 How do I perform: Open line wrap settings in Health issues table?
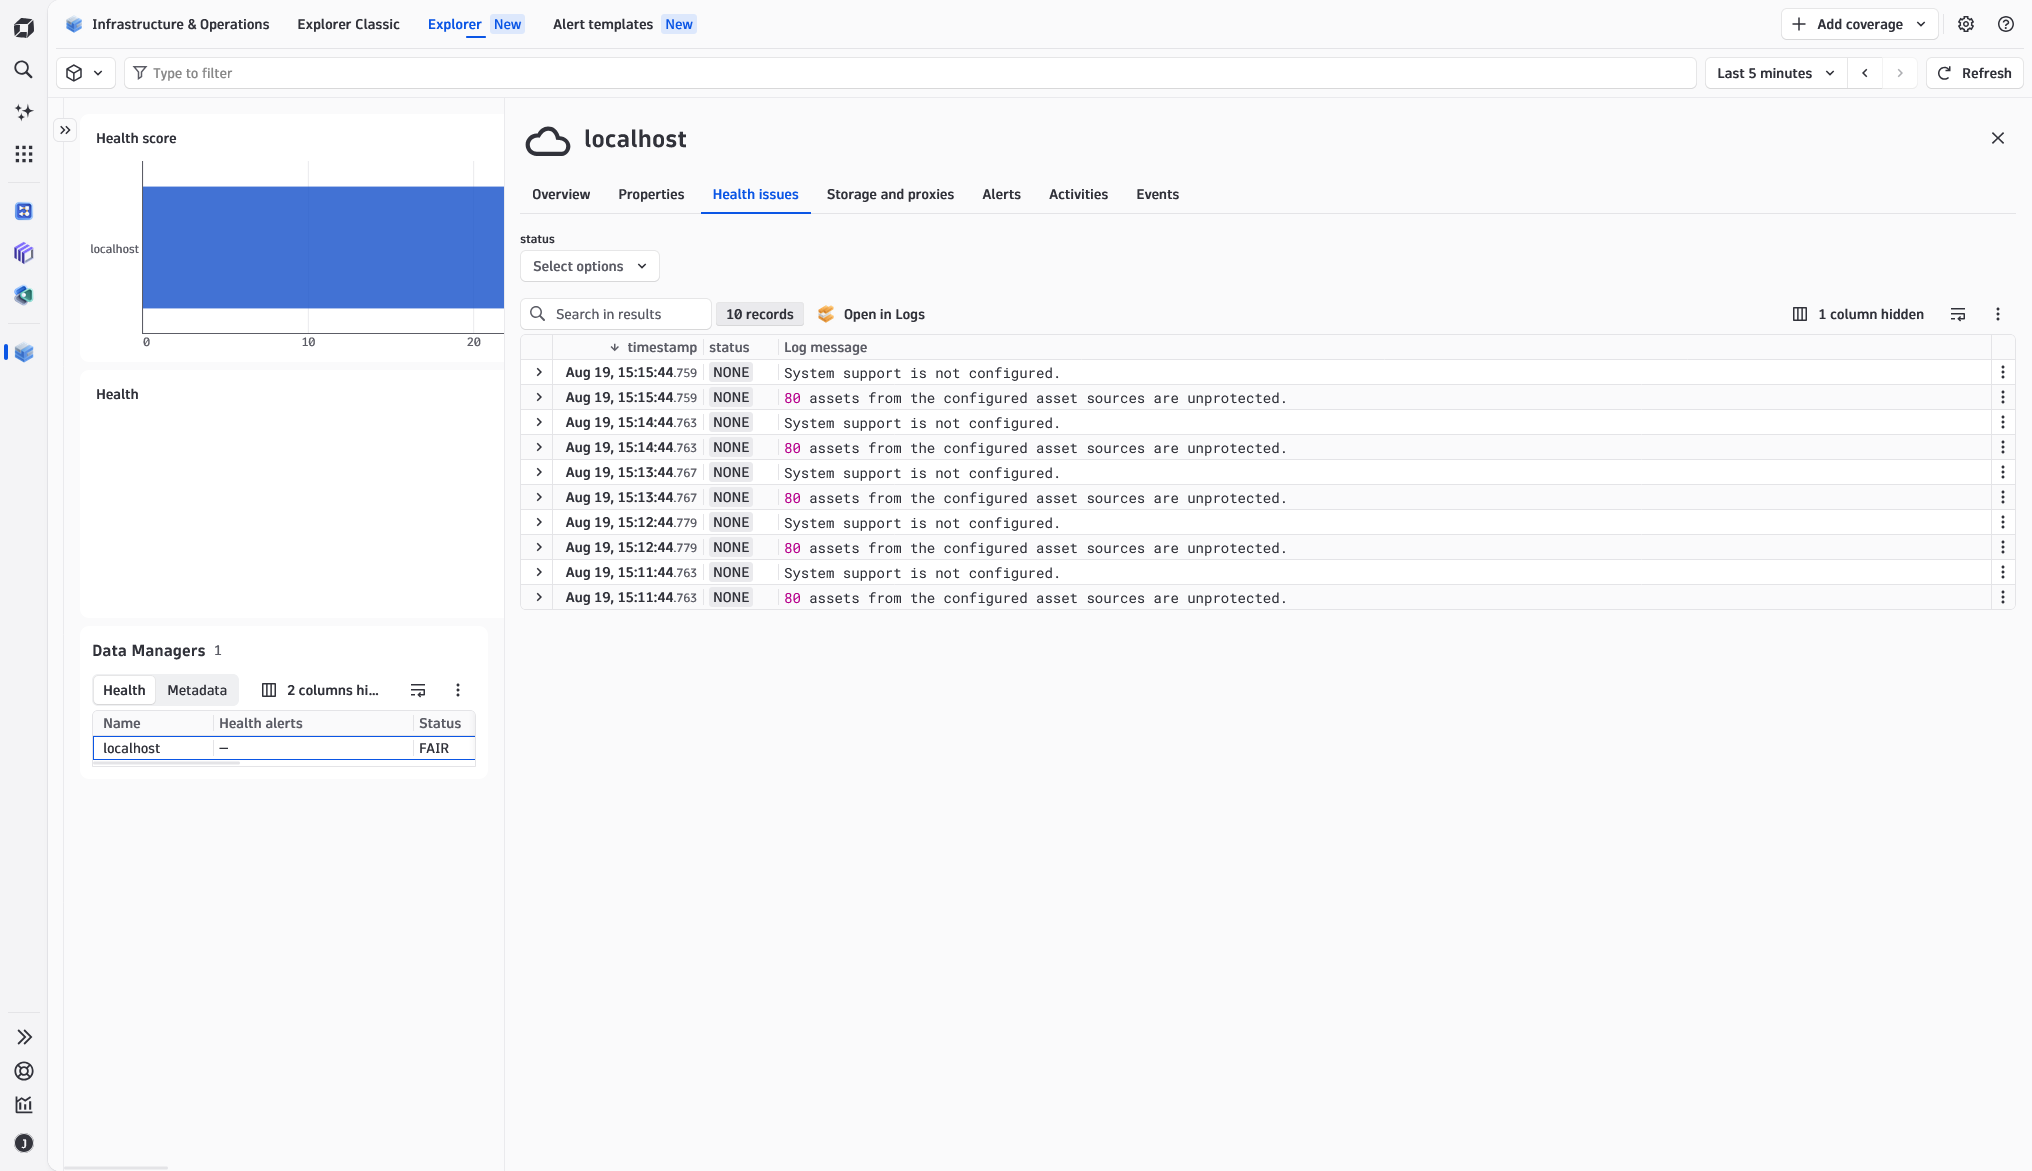point(1958,314)
